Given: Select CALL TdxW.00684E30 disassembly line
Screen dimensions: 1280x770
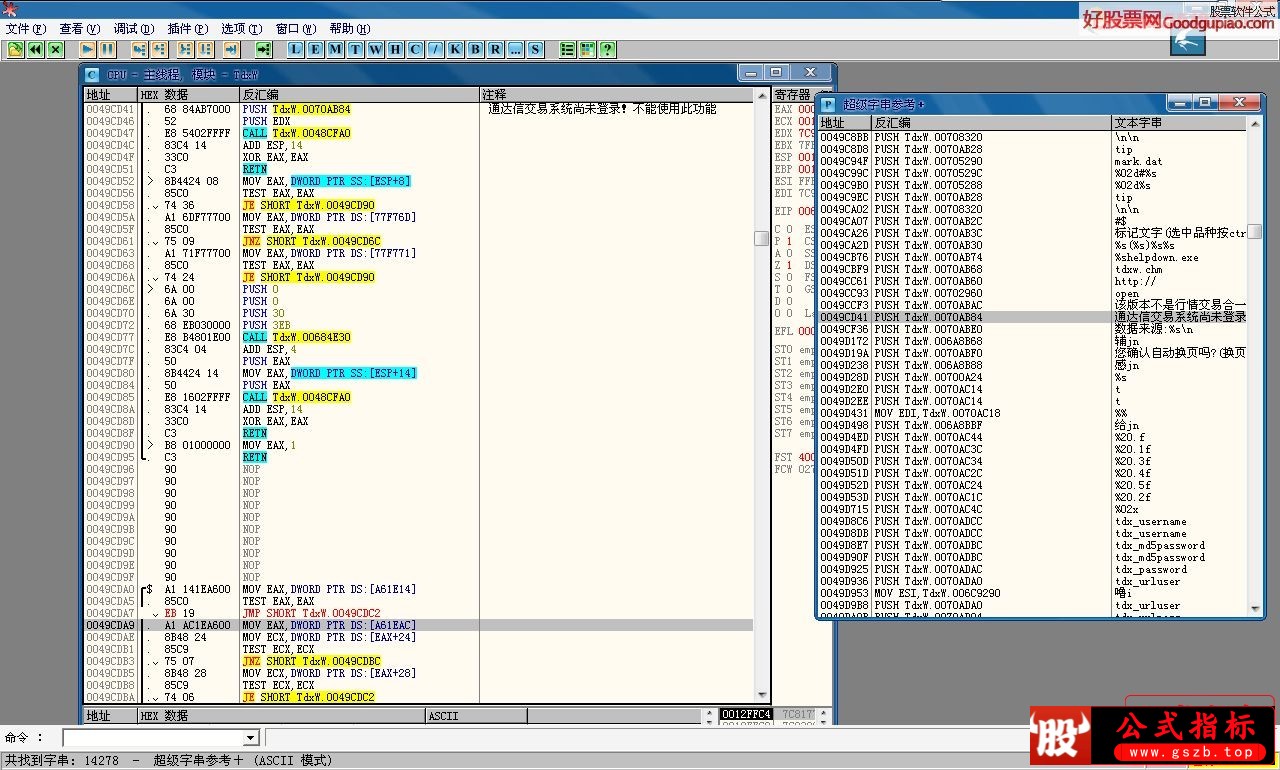Looking at the screenshot, I should tap(419, 337).
